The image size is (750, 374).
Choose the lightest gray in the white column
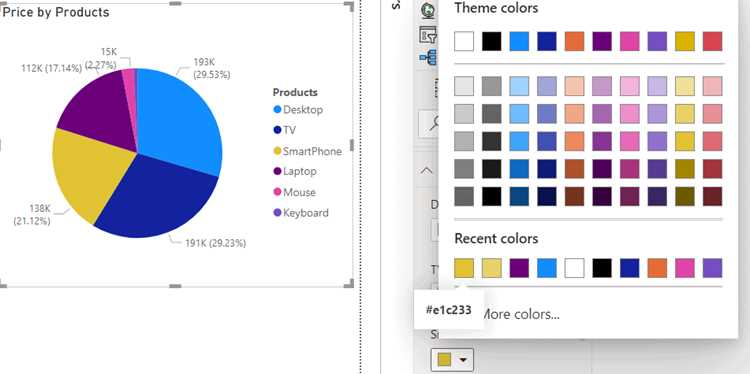click(464, 86)
